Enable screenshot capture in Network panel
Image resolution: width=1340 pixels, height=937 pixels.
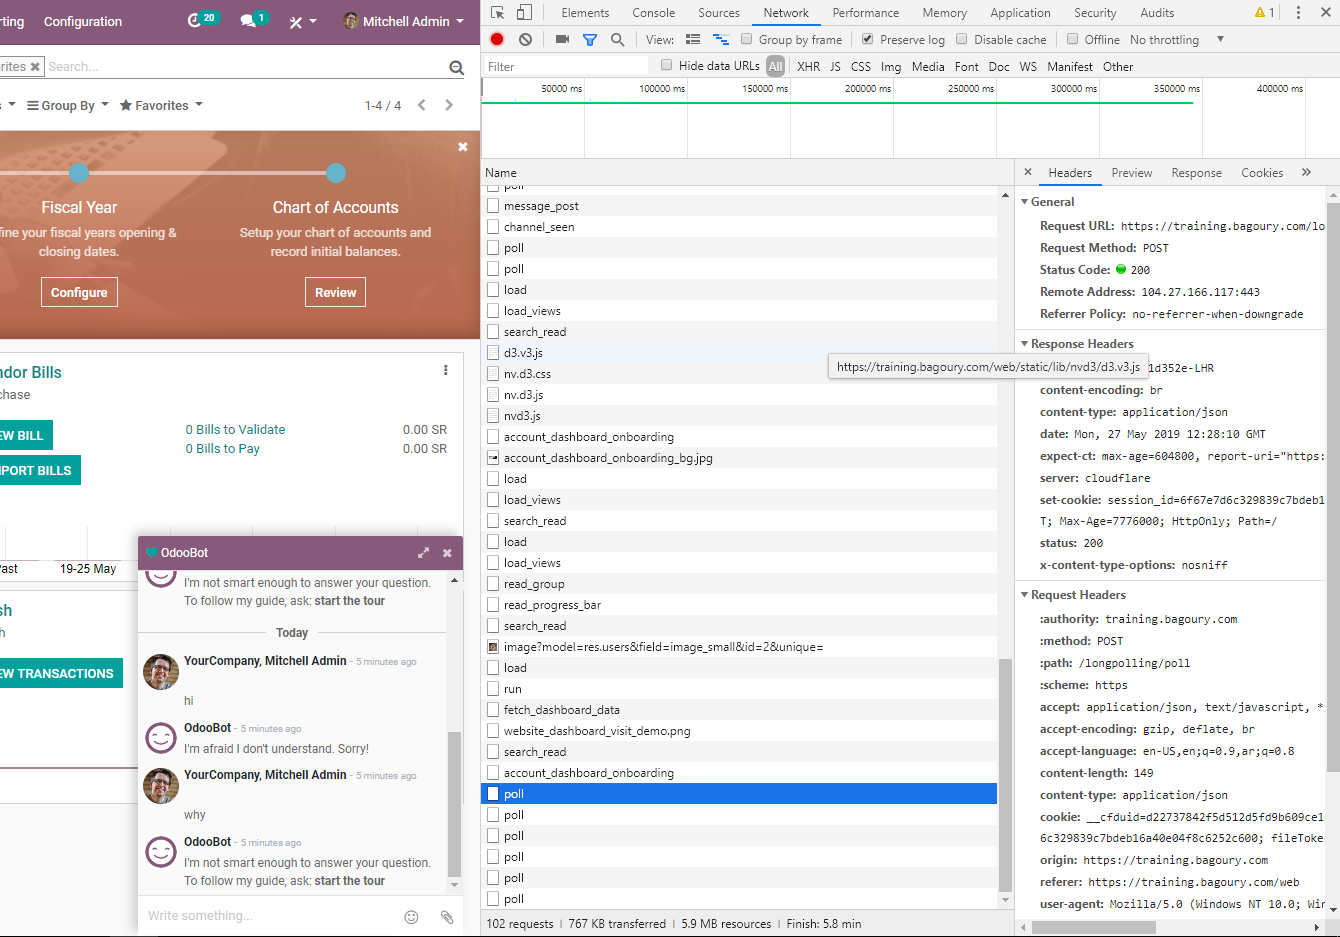coord(564,38)
